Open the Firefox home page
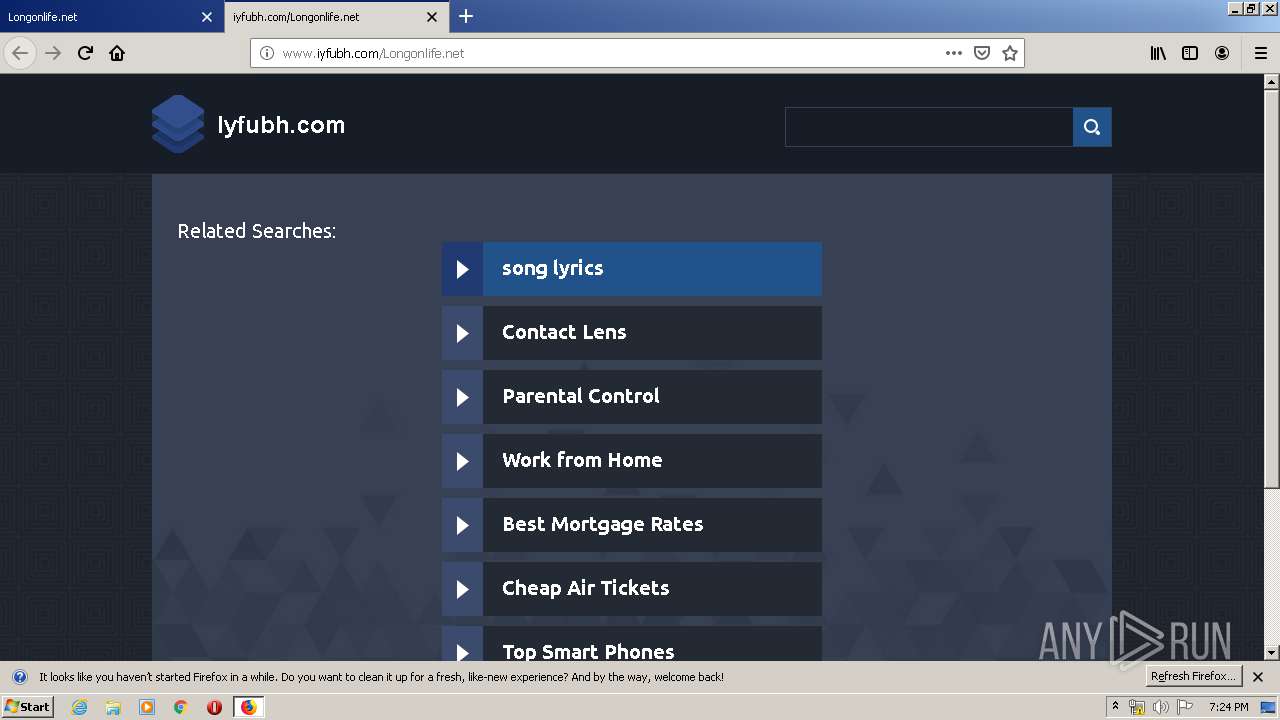The height and width of the screenshot is (720, 1280). coord(117,53)
